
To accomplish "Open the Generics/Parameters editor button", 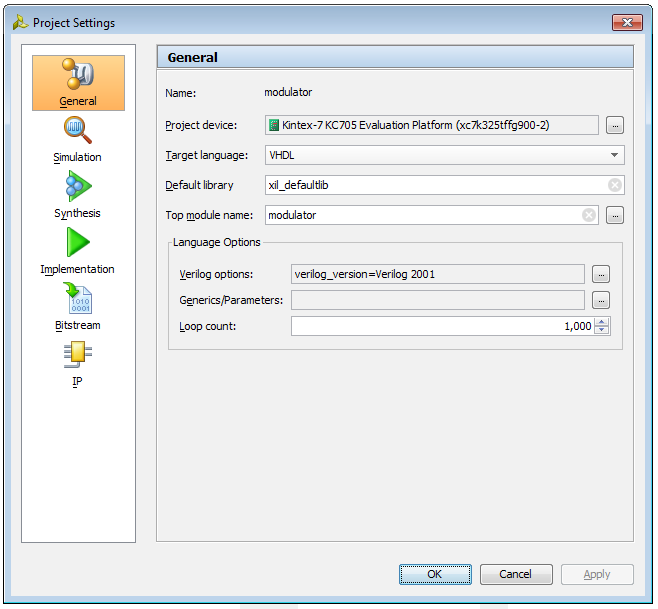I will [601, 301].
